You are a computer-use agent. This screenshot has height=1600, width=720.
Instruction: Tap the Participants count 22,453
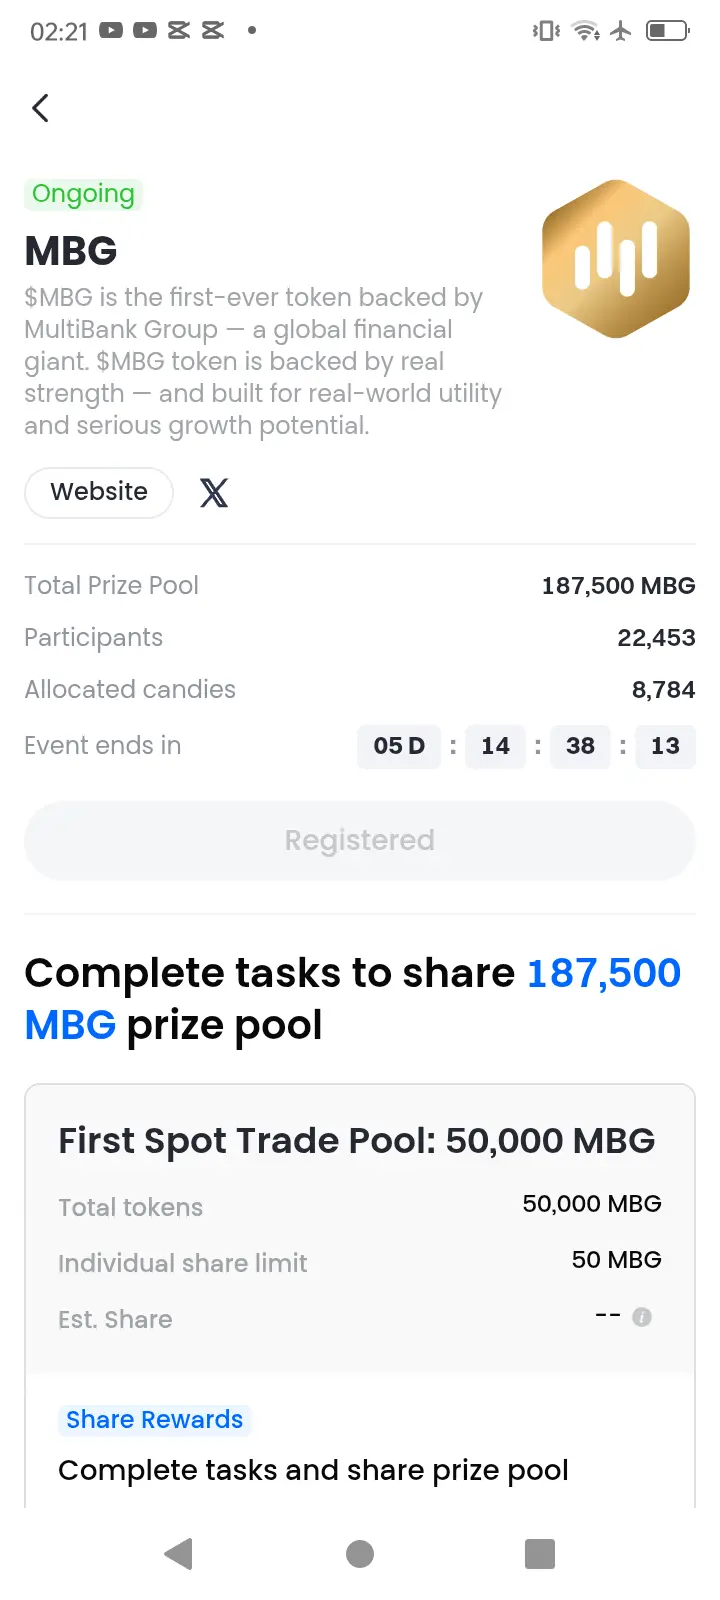656,638
